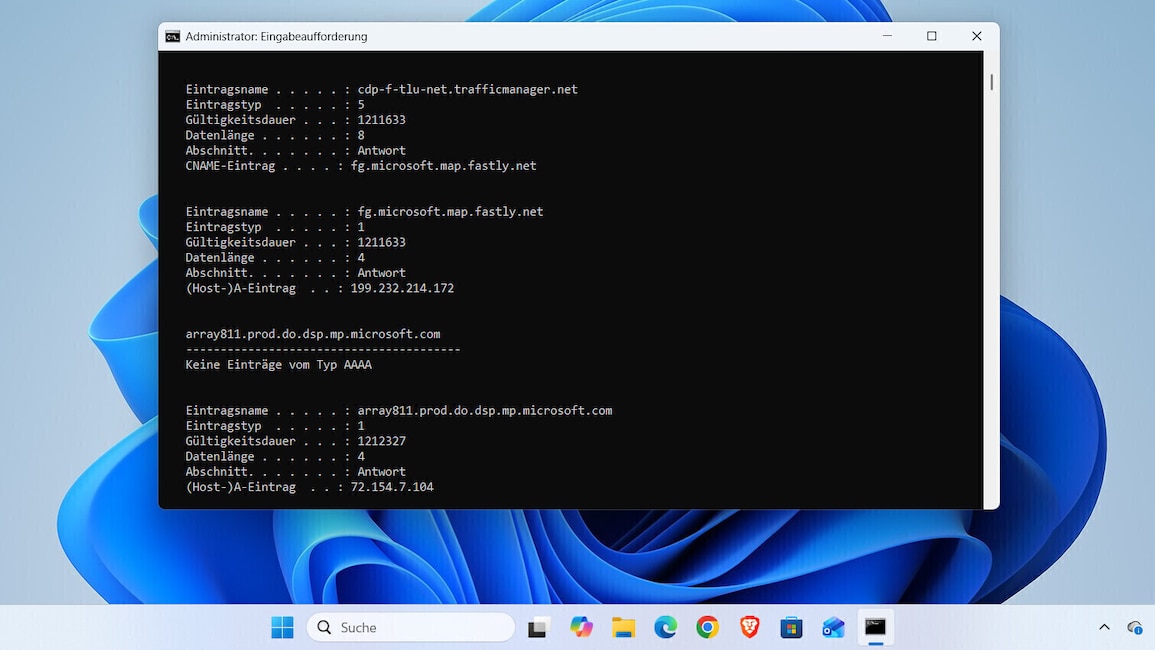Open Task View from the taskbar
1155x650 pixels.
click(x=538, y=627)
